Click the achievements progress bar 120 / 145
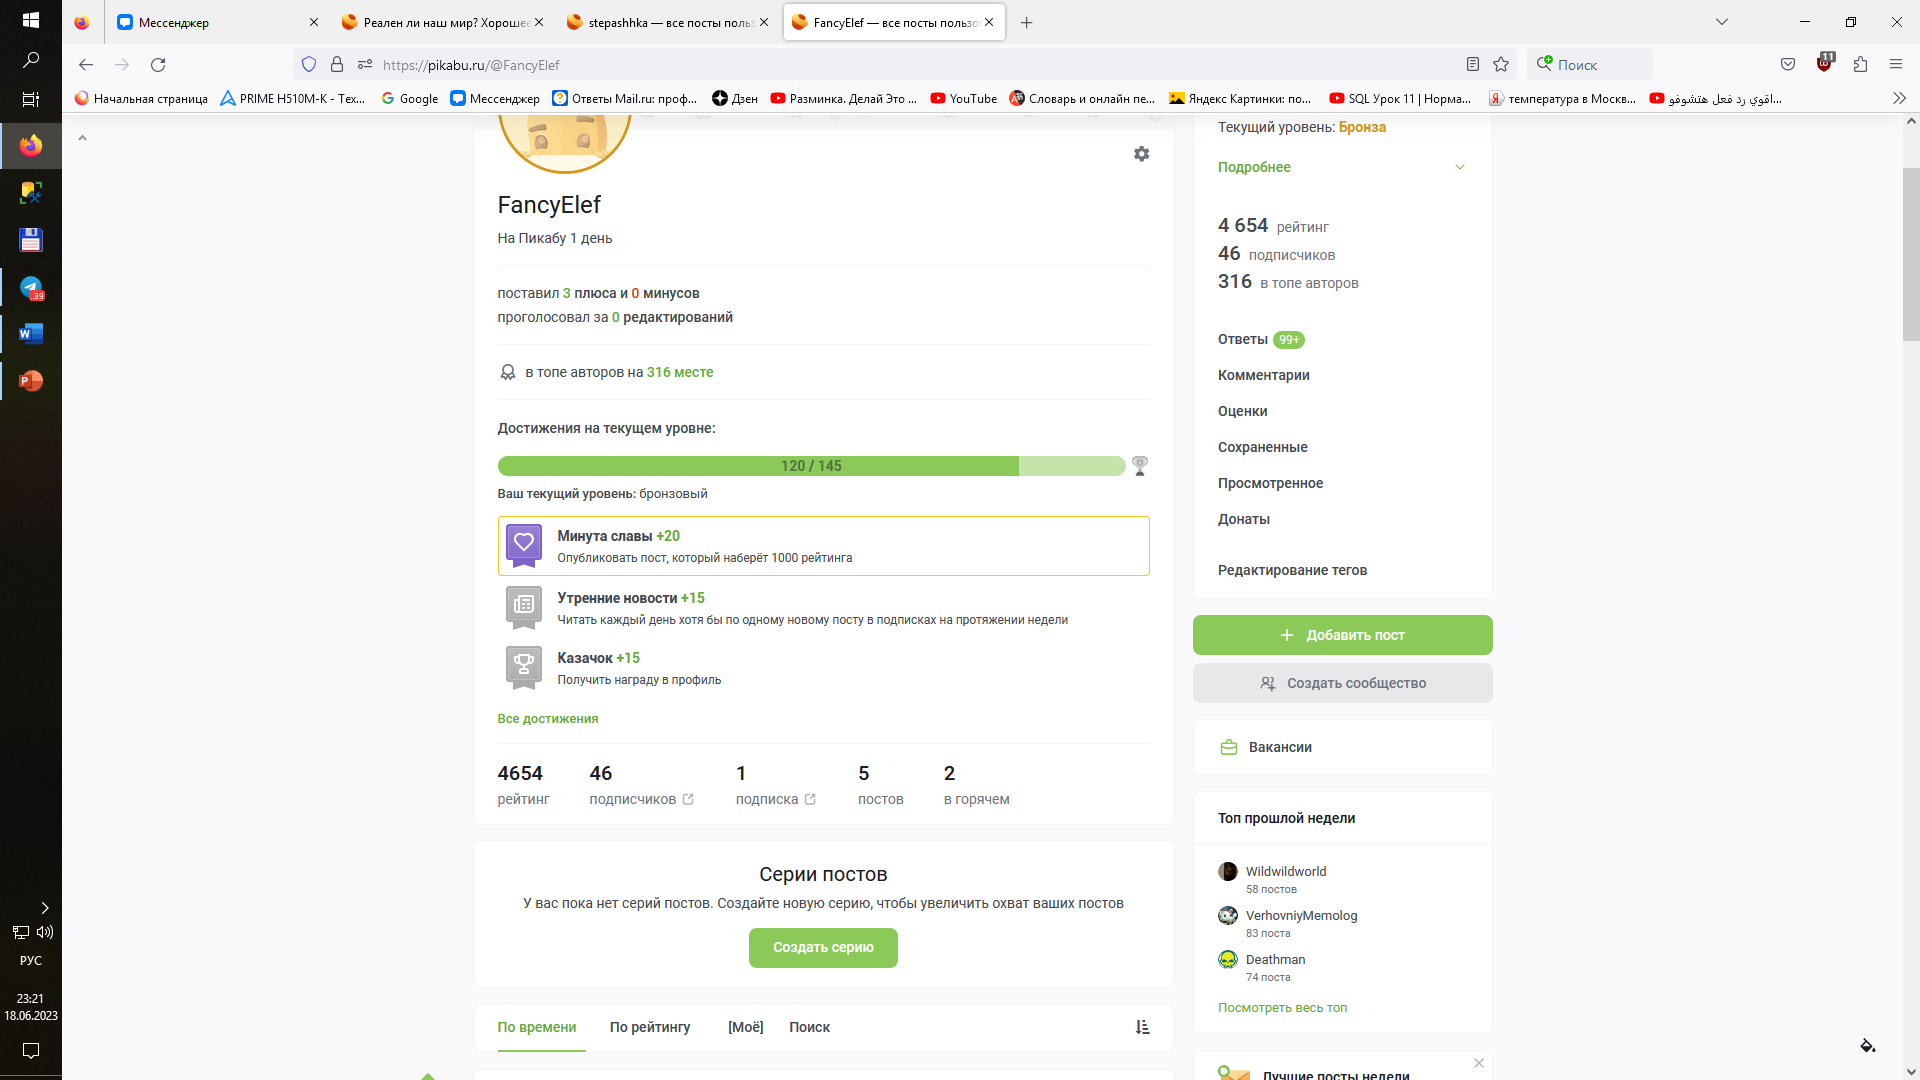This screenshot has width=1920, height=1080. (x=811, y=466)
